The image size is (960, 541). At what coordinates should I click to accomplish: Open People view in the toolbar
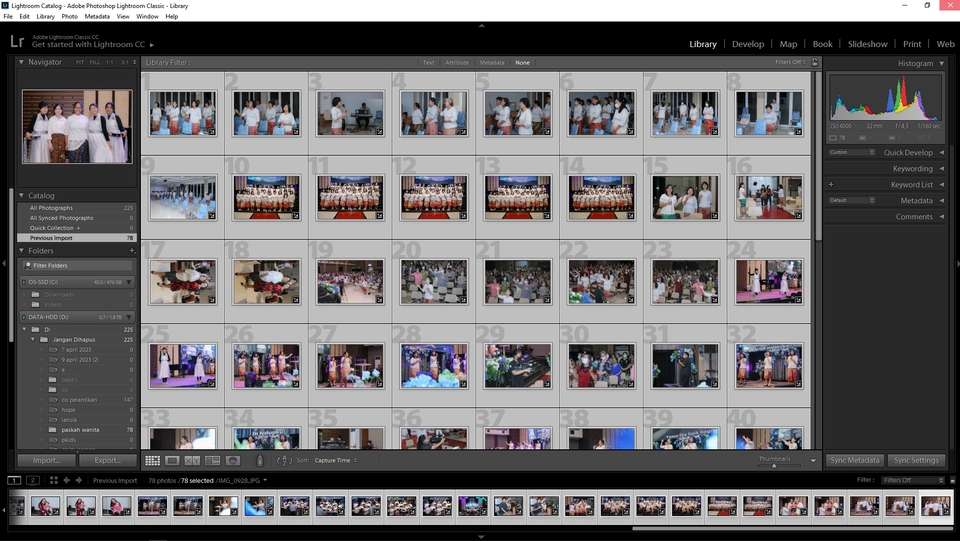point(233,460)
